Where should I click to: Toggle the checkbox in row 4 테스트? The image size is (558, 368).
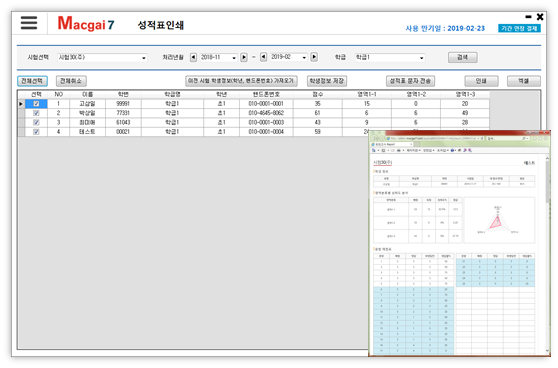36,132
